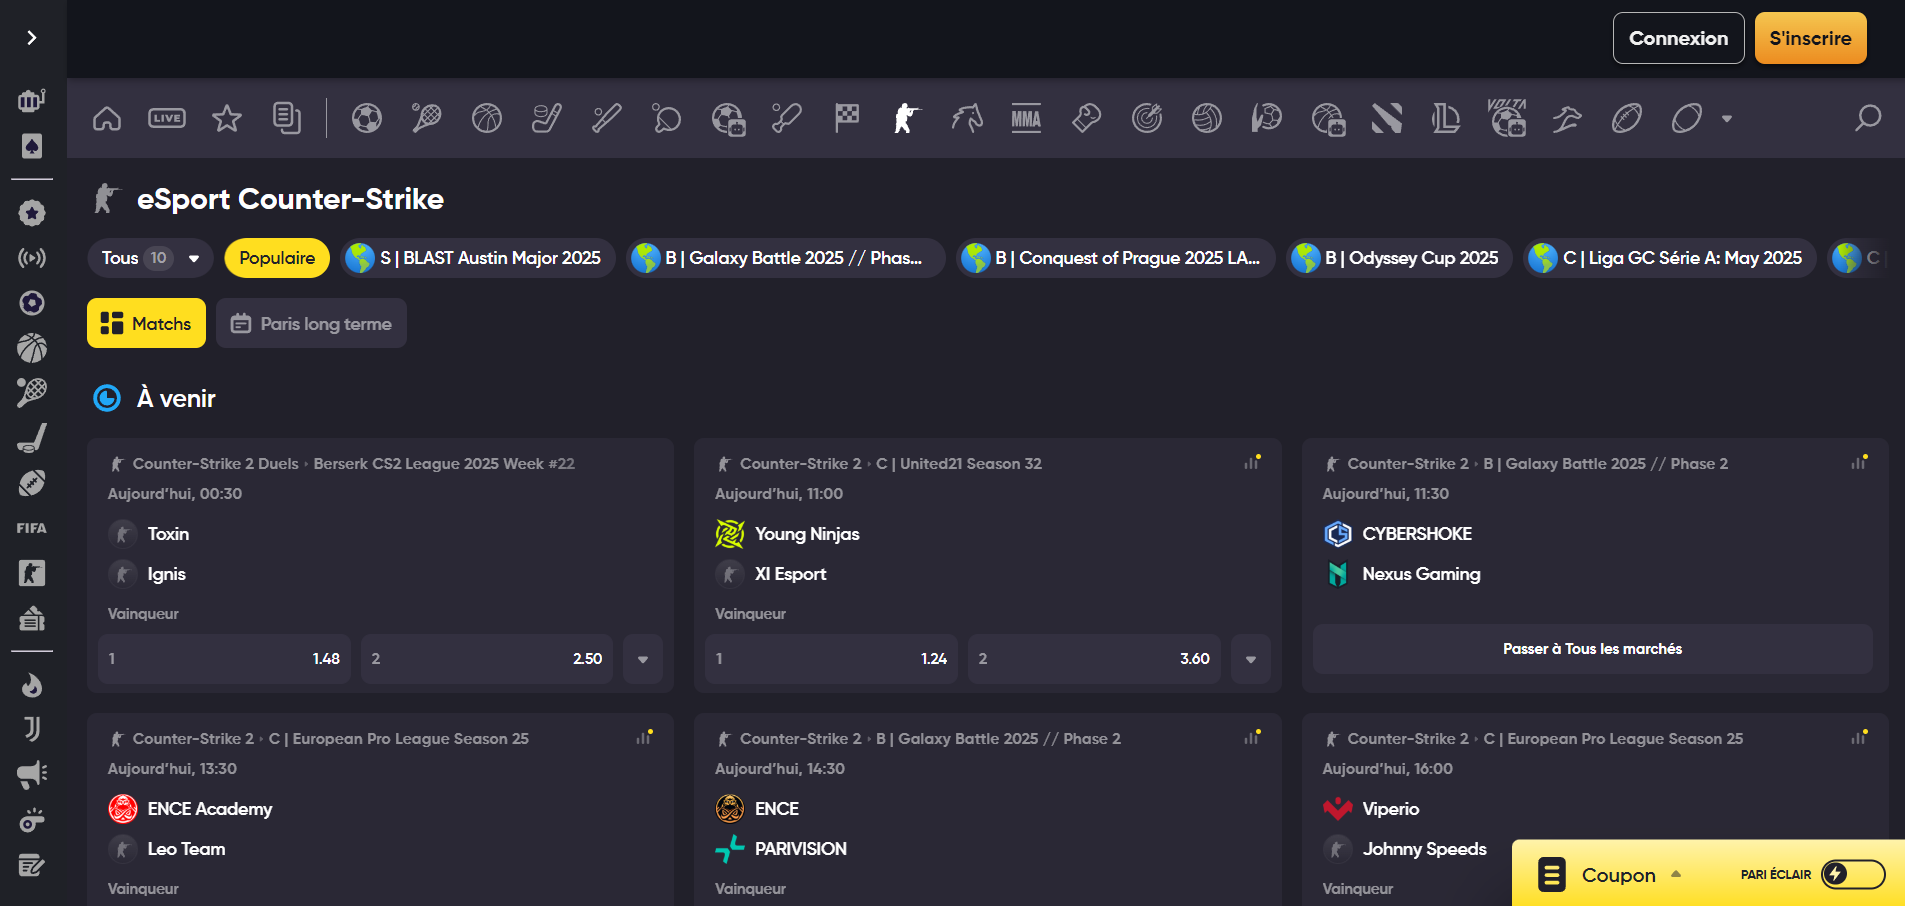Open the beer mug icon in sidebar
The image size is (1905, 906).
[32, 100]
